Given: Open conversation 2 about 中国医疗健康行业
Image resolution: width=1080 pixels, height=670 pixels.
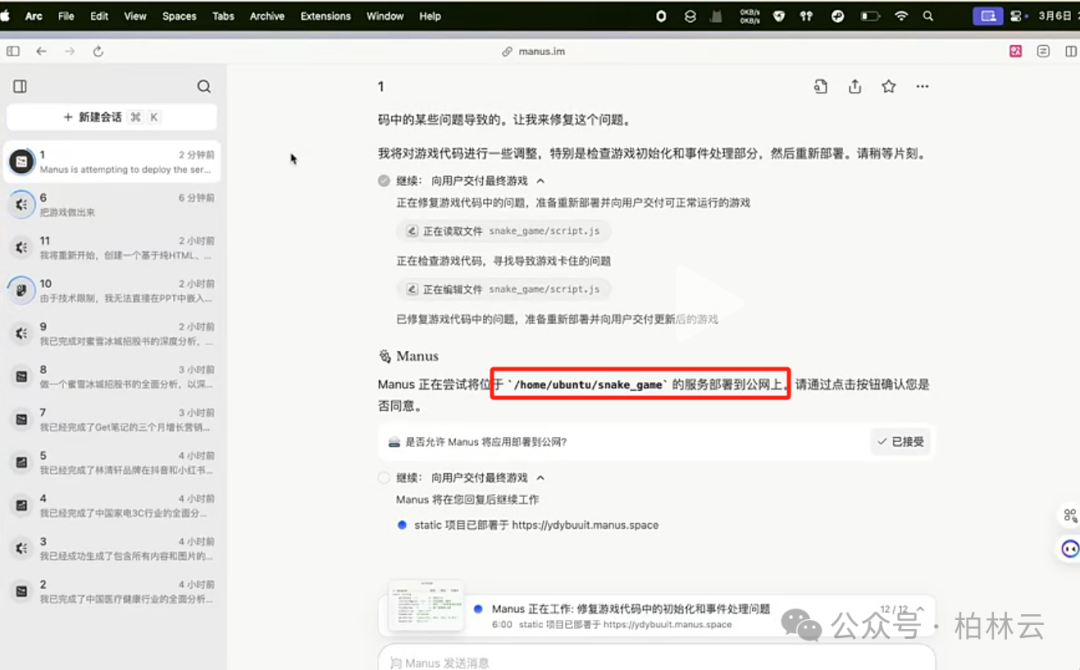Looking at the screenshot, I should [112, 591].
